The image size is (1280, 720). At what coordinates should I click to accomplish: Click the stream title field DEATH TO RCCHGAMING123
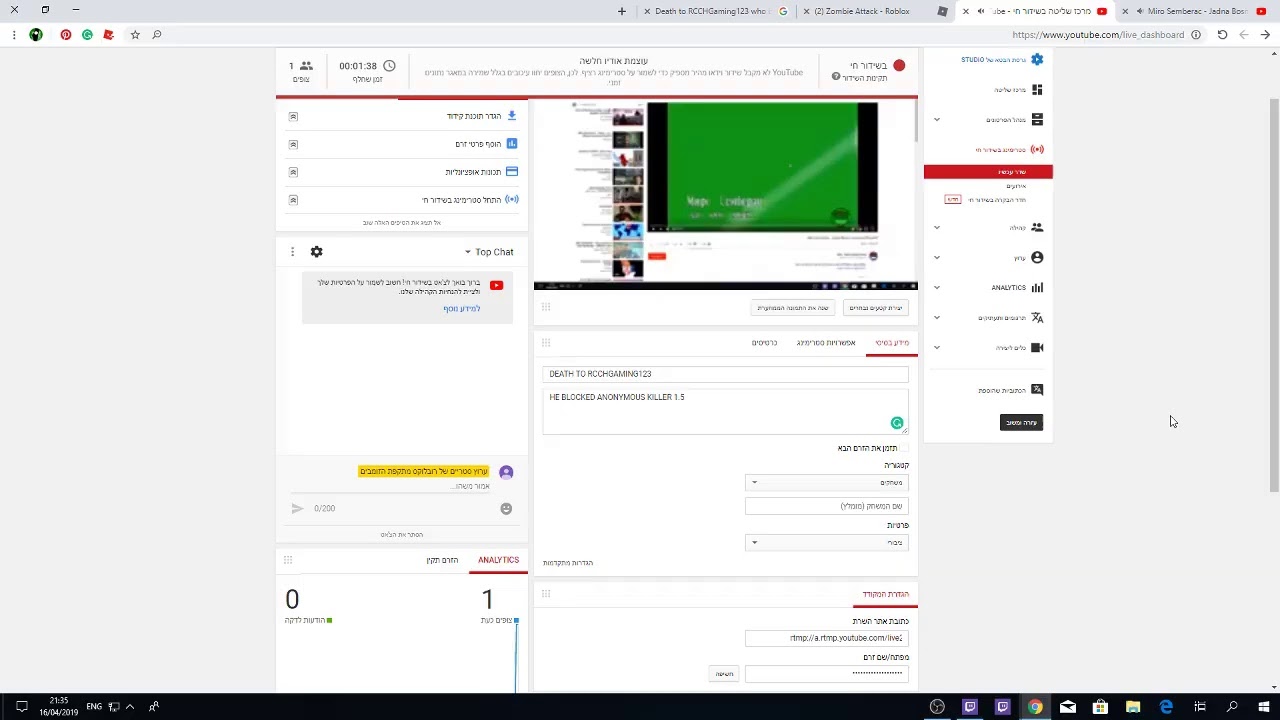(725, 374)
